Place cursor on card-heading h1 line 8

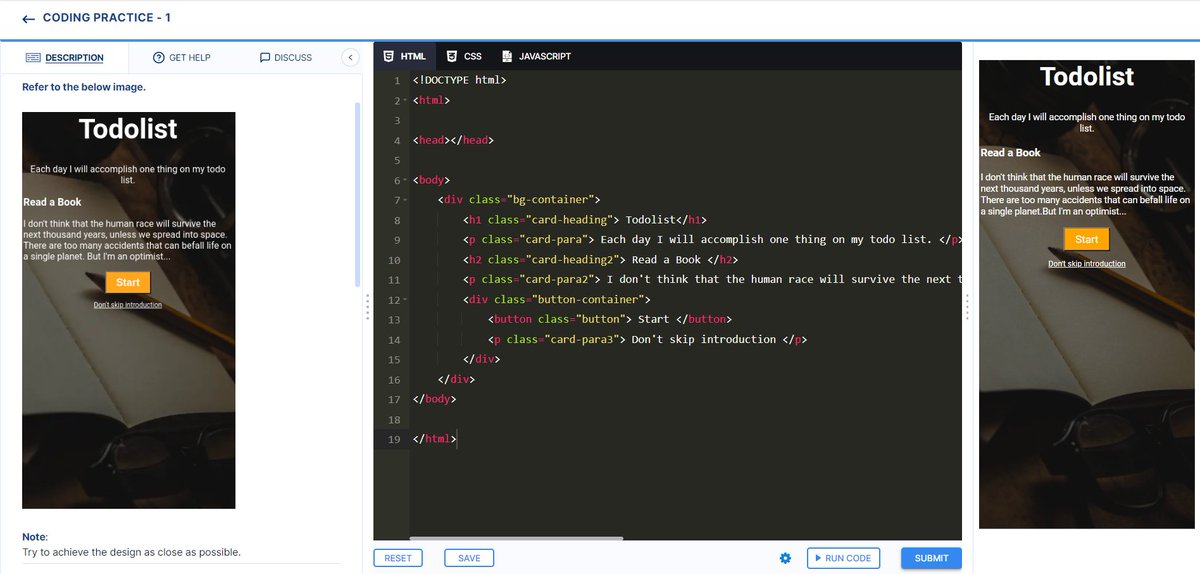coord(585,220)
